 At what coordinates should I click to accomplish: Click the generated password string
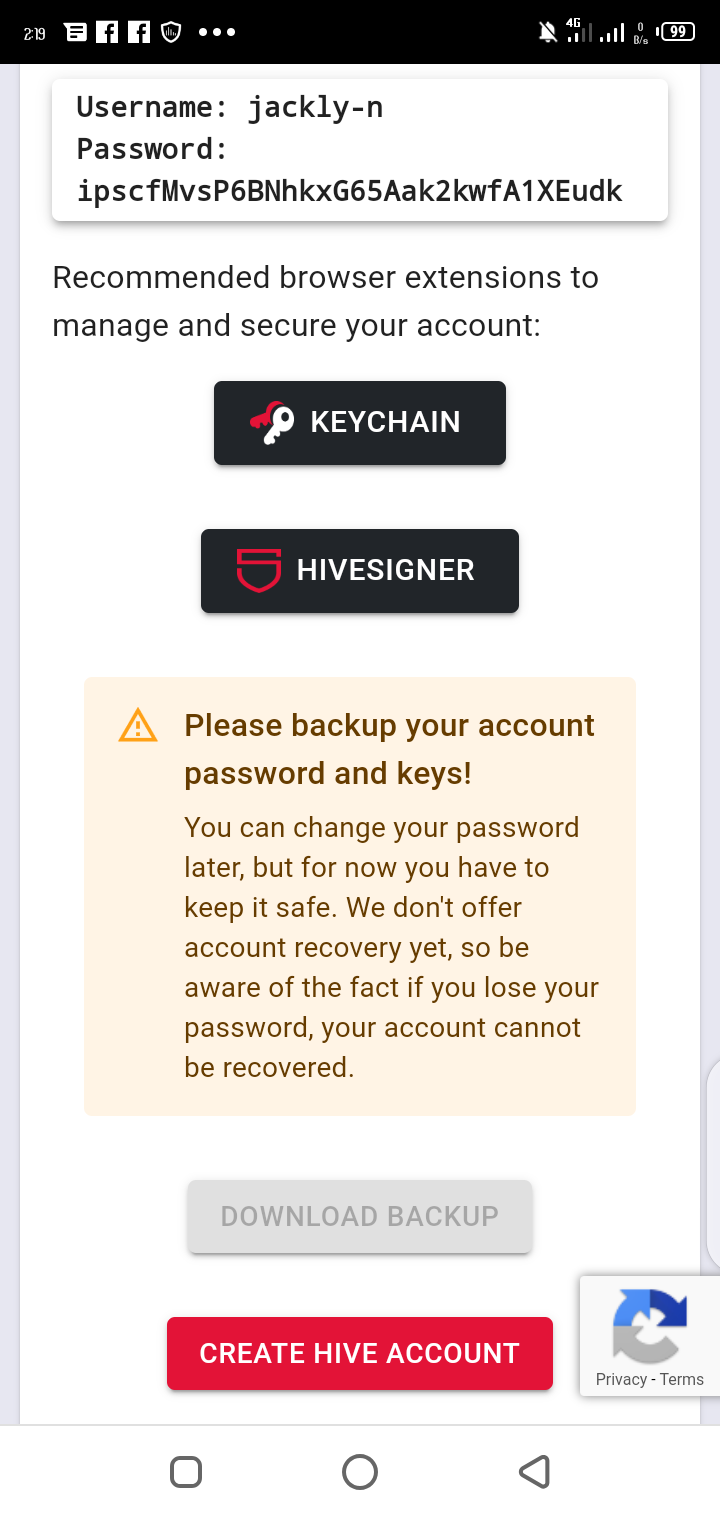point(350,191)
